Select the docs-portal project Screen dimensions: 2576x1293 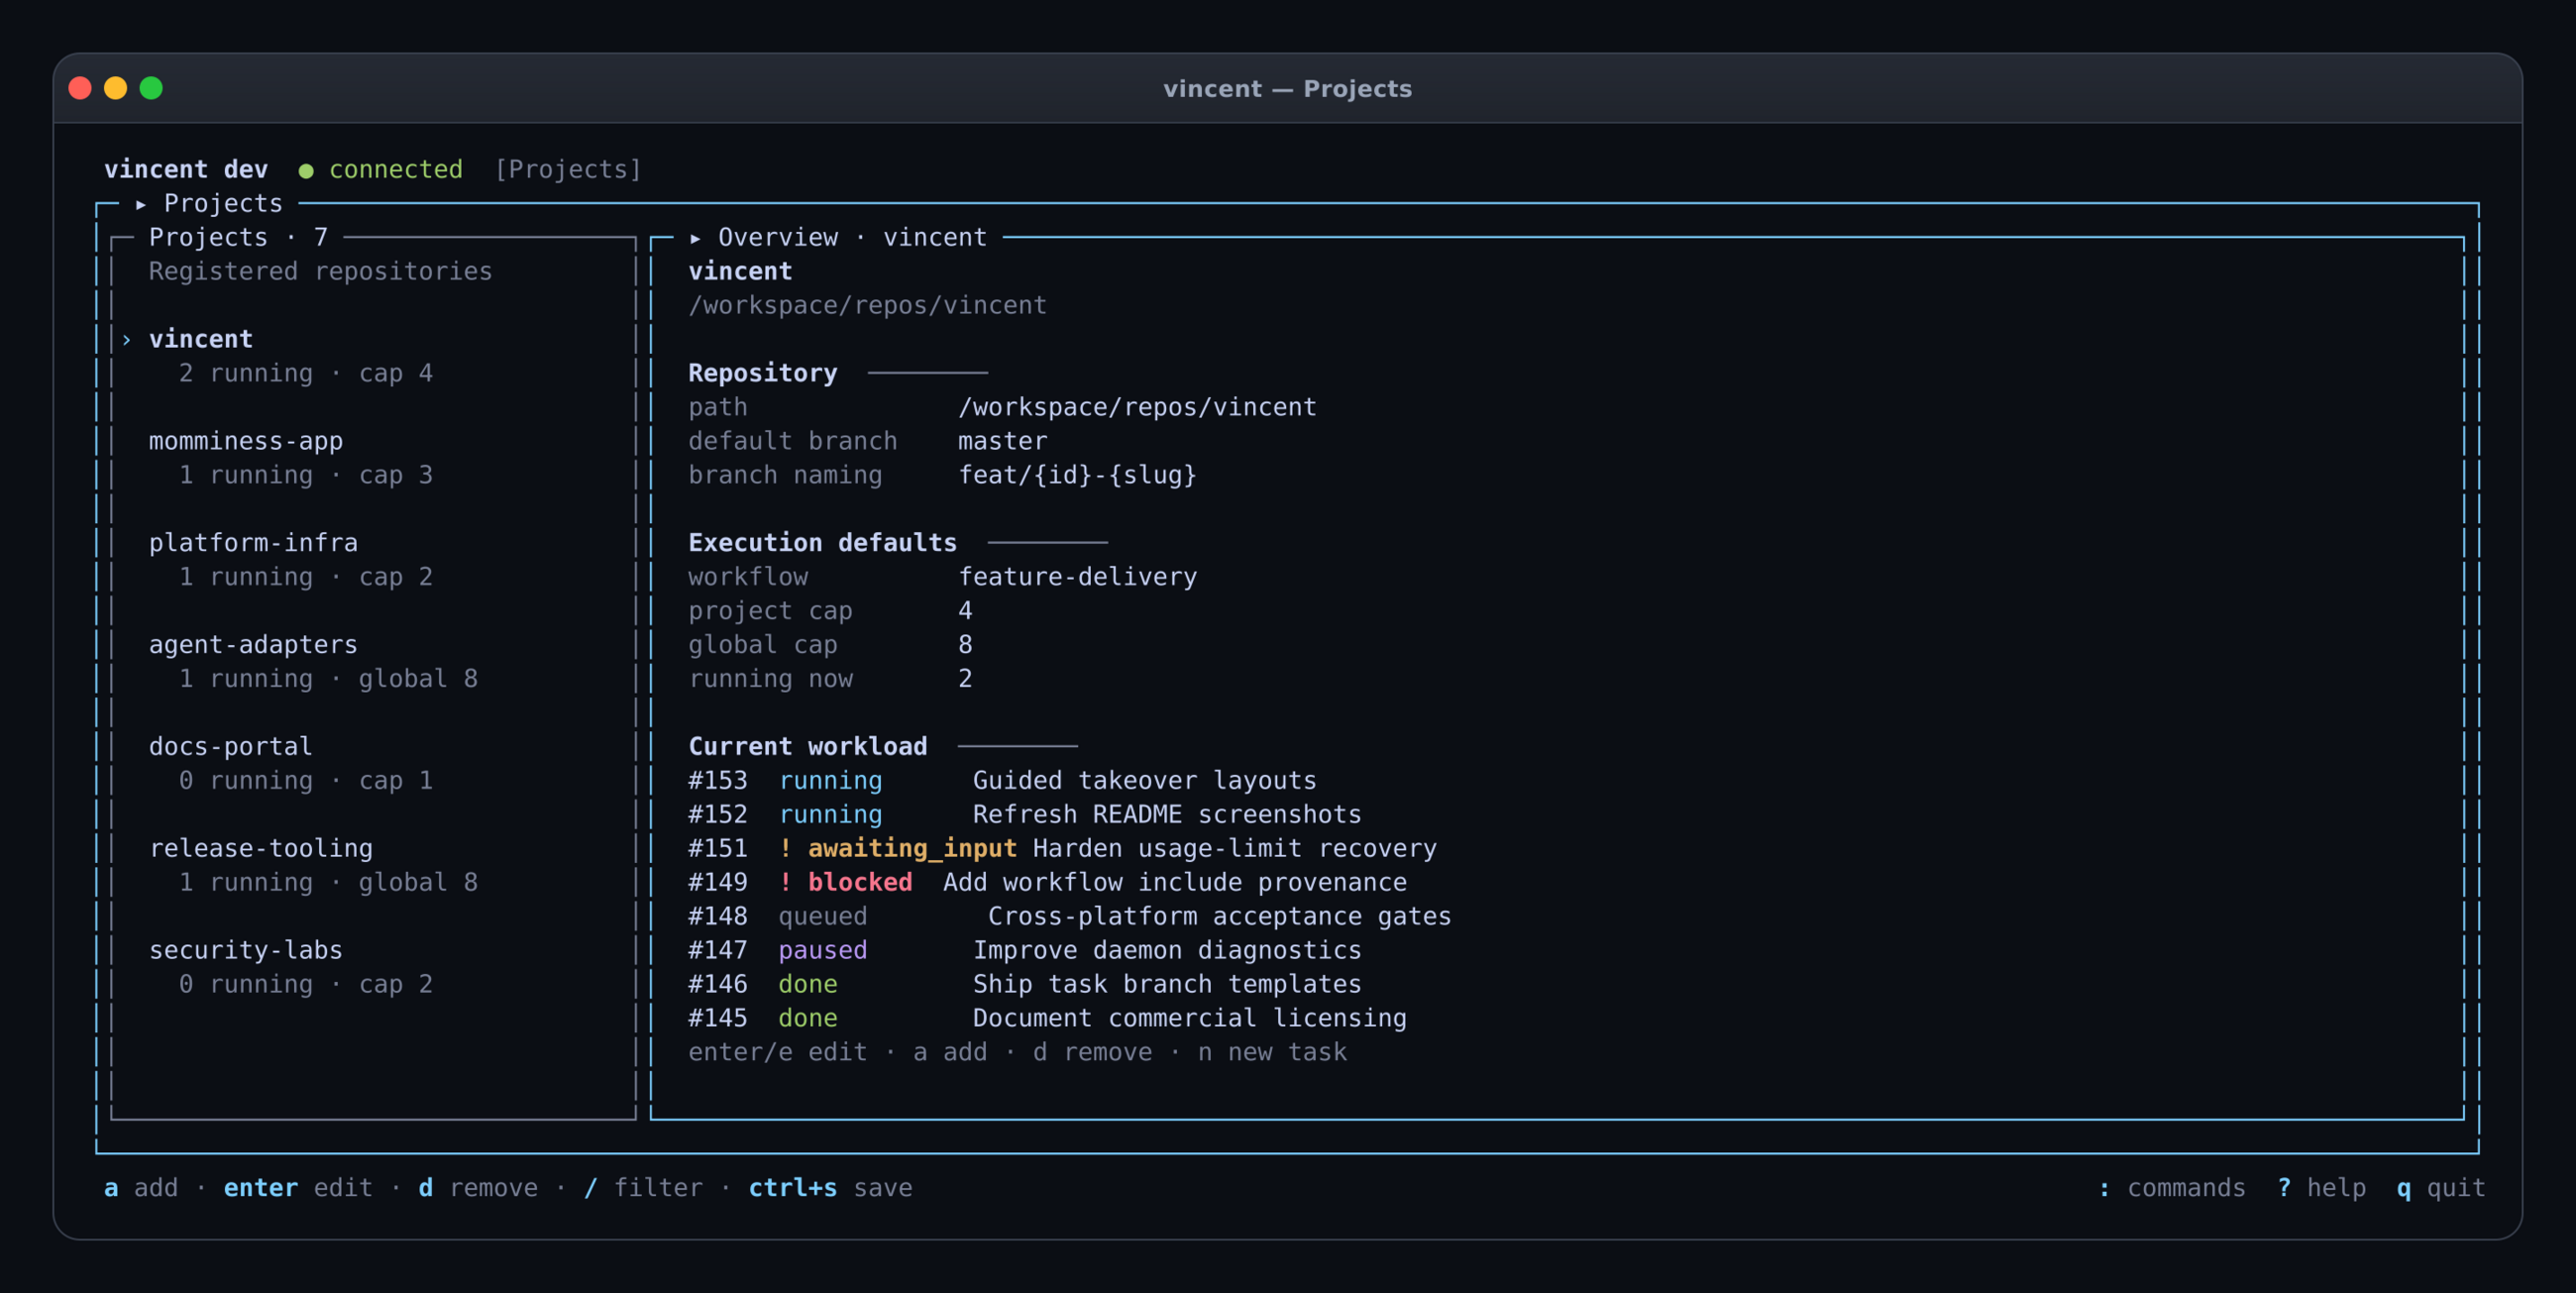click(x=231, y=747)
